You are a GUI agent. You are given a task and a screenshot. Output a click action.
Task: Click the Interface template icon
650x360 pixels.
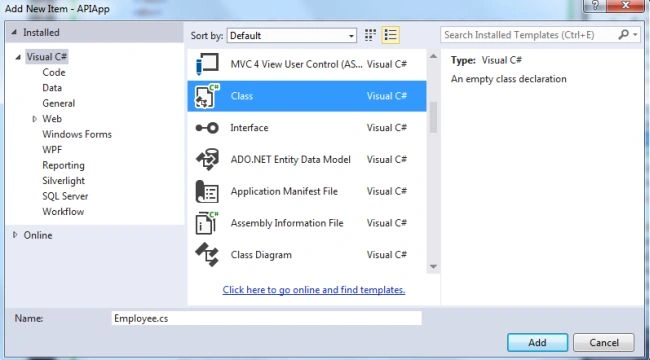point(207,128)
